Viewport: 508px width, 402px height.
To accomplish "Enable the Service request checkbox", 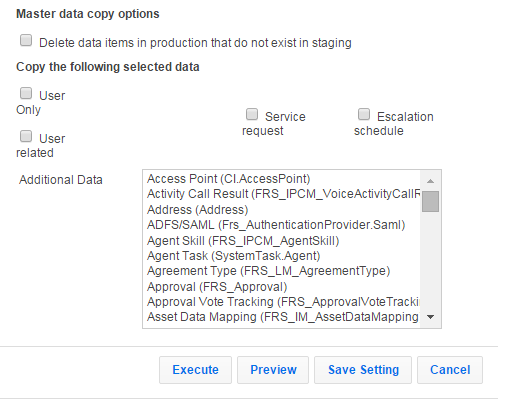I will point(252,114).
